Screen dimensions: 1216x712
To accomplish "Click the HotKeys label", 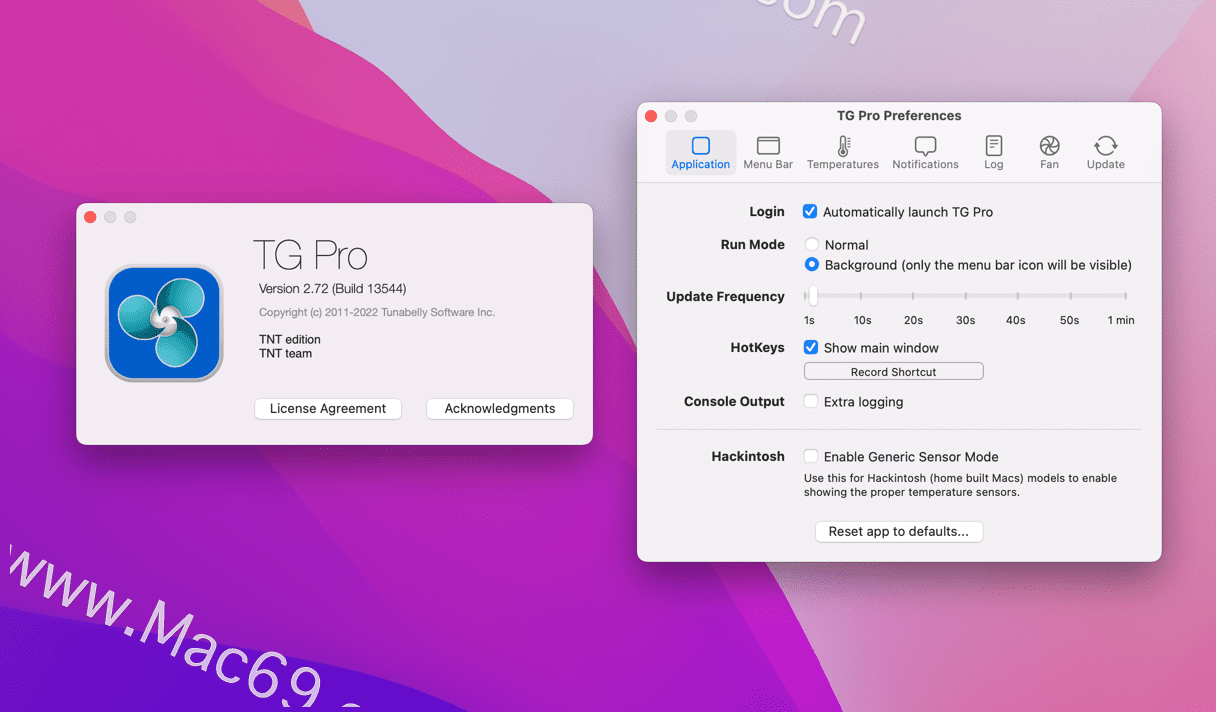I will (758, 348).
